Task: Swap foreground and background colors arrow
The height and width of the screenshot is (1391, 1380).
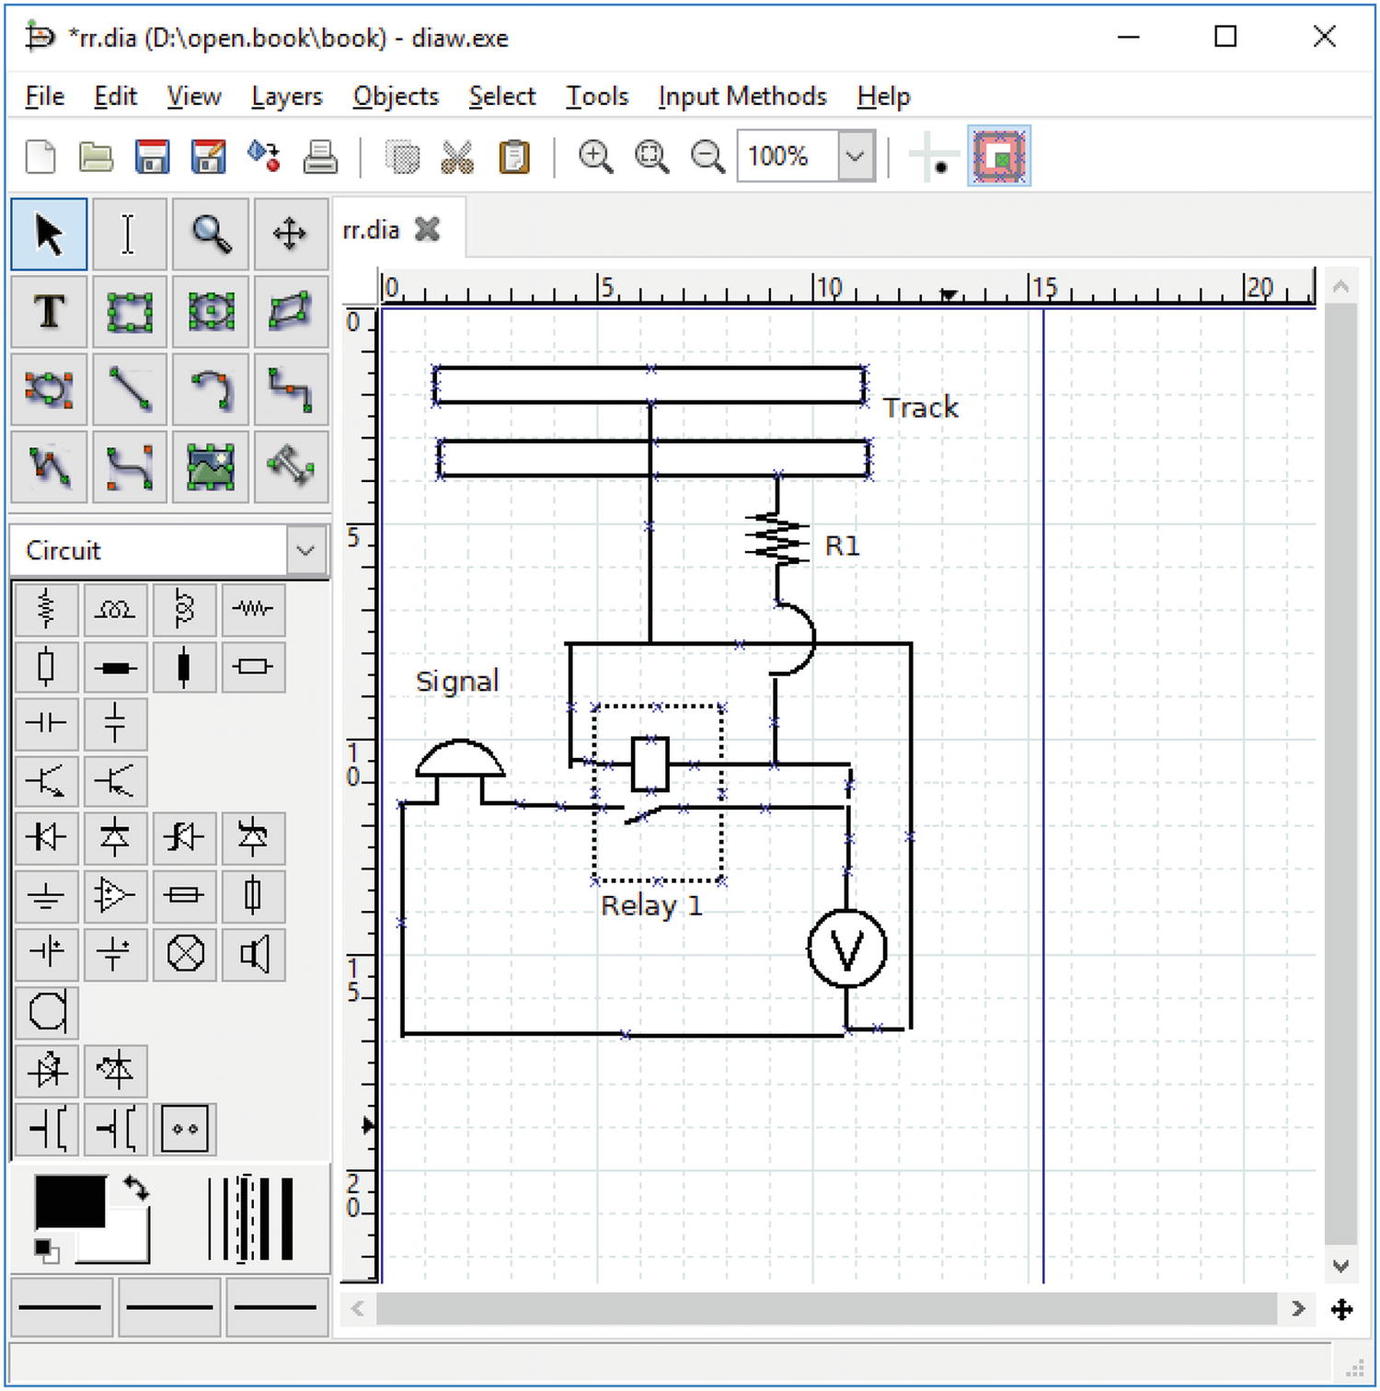Action: coord(136,1188)
